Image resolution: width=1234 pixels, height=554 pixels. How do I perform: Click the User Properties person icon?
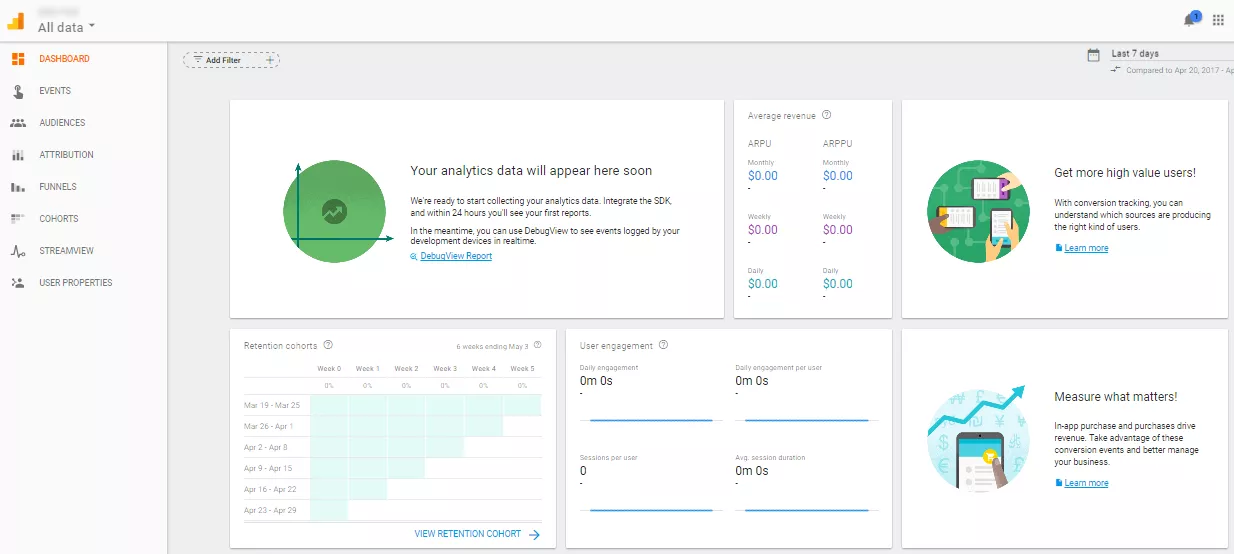pos(18,283)
